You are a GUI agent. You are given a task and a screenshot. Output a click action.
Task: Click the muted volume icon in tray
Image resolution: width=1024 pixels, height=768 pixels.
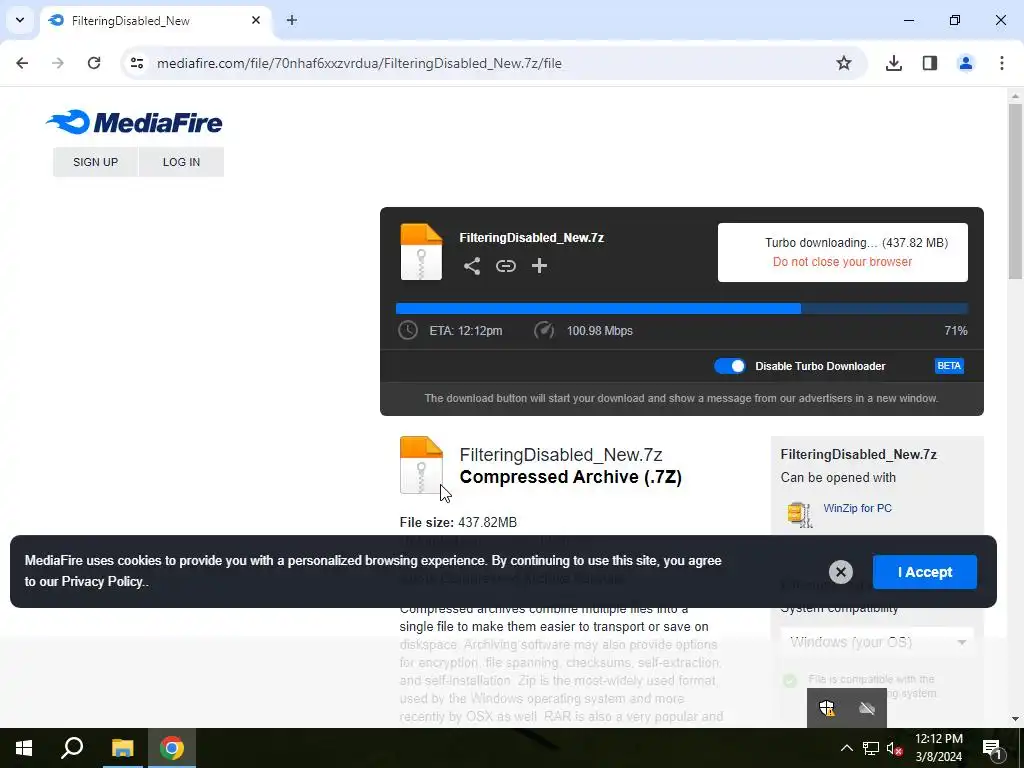coord(894,748)
